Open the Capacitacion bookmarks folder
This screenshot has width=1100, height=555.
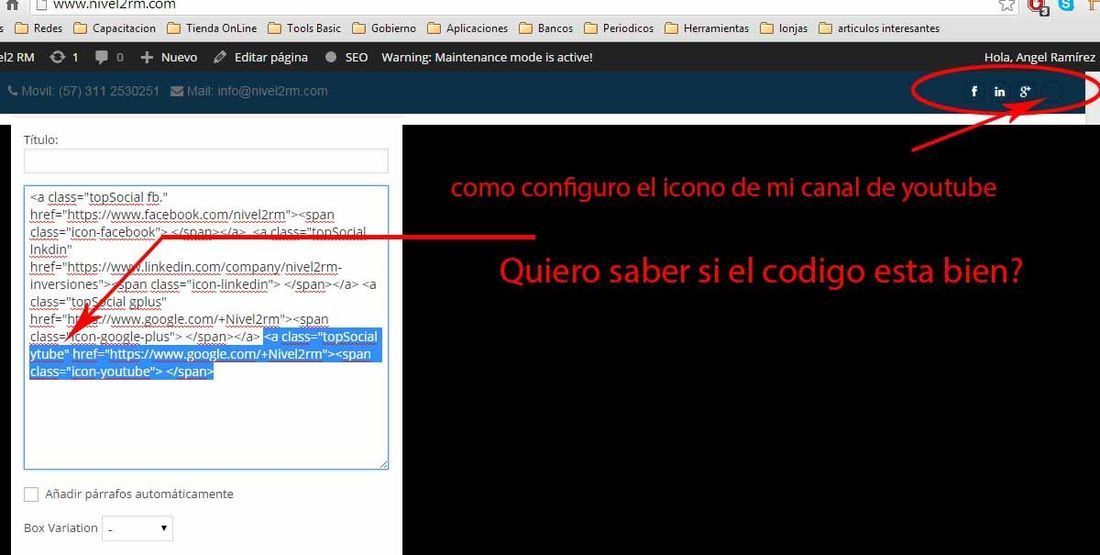pyautogui.click(x=115, y=29)
